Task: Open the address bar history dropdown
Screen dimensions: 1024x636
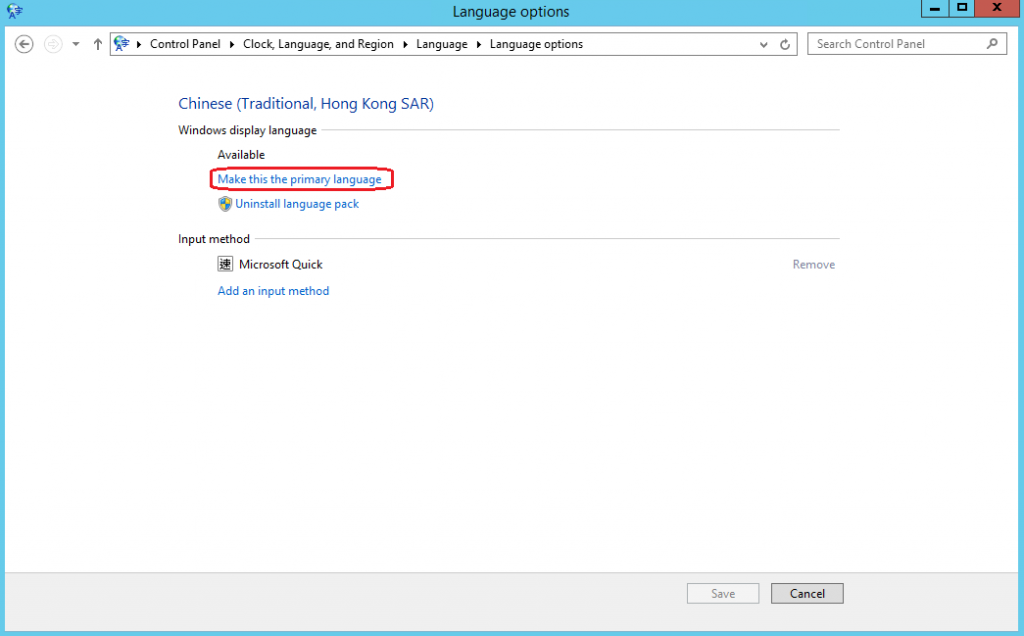Action: point(763,44)
